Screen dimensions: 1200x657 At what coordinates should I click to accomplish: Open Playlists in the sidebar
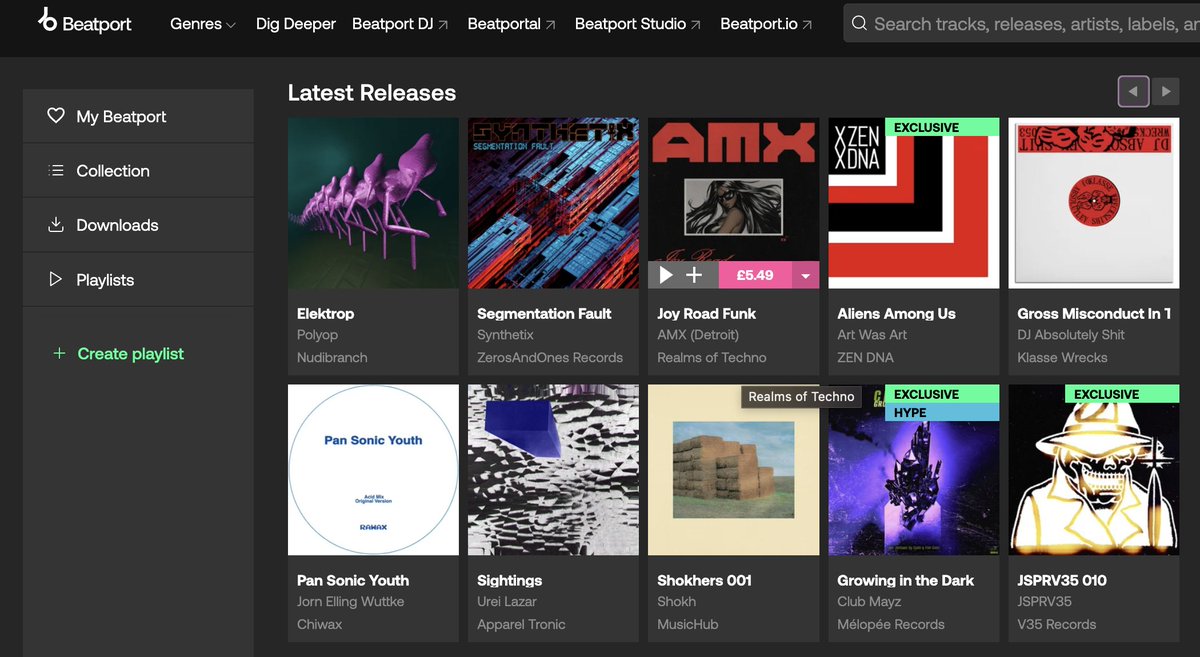point(138,280)
